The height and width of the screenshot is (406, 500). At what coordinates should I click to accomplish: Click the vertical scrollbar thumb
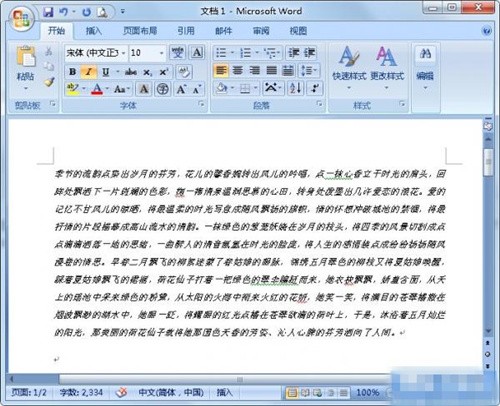tap(488, 162)
